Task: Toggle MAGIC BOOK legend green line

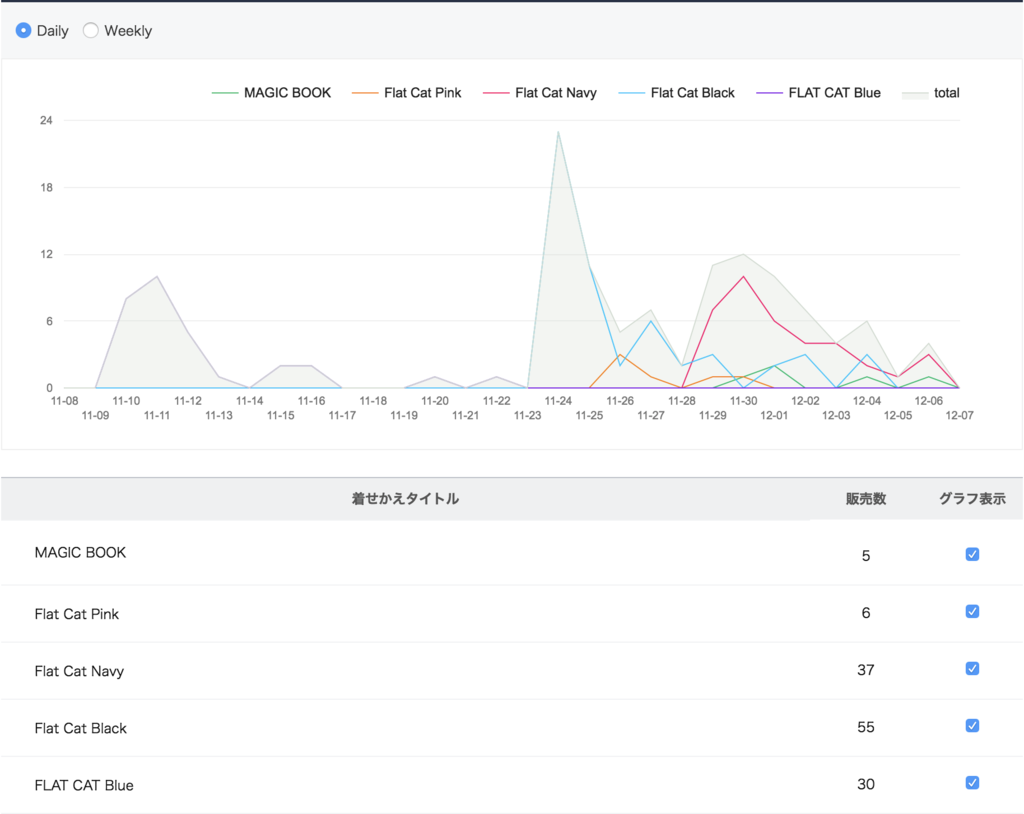Action: tap(271, 93)
